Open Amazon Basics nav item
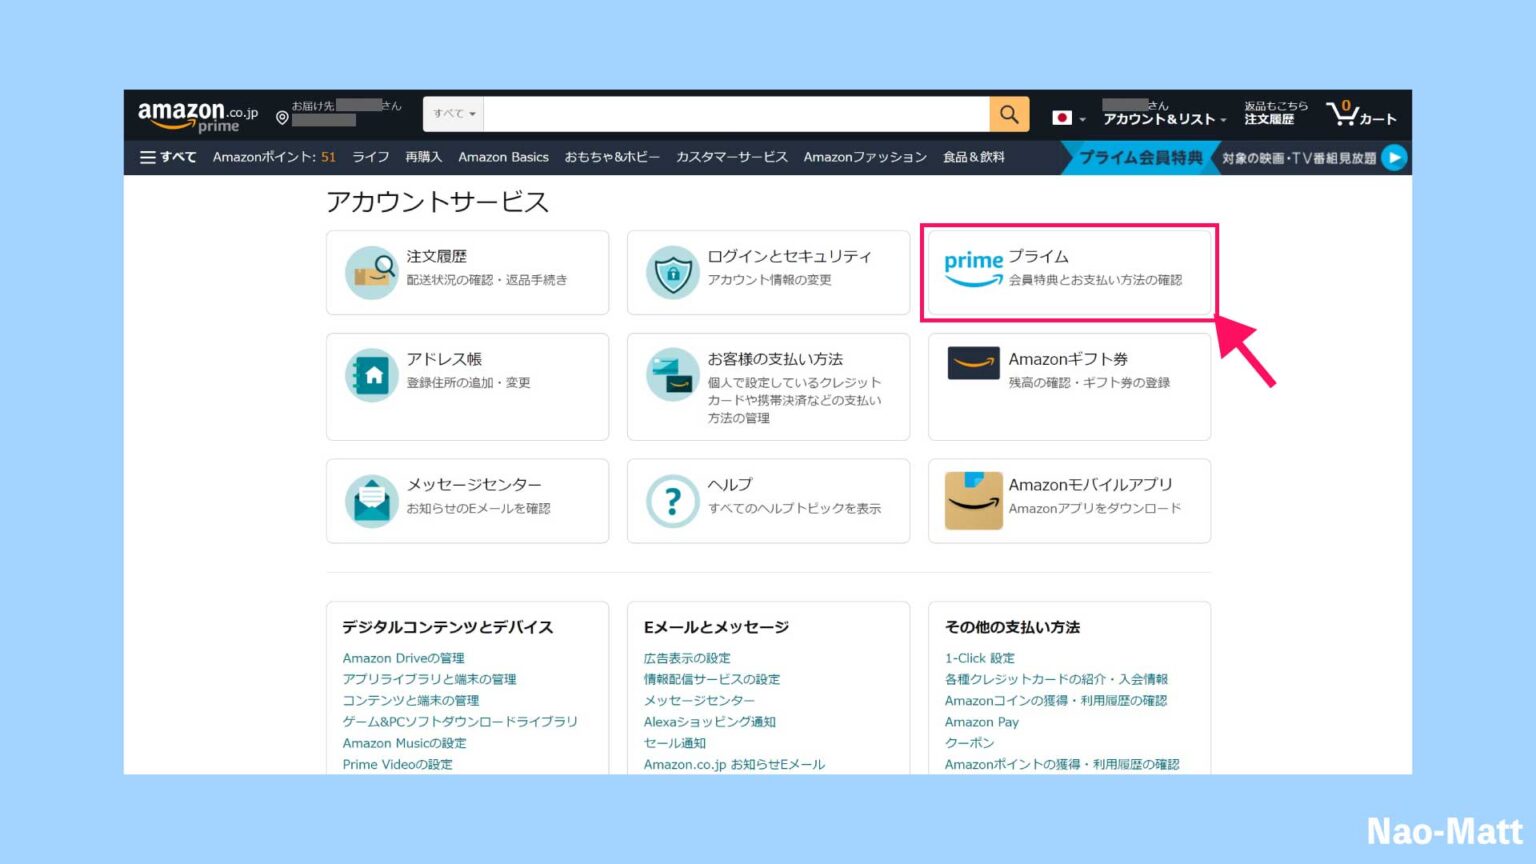The width and height of the screenshot is (1536, 864). 503,157
